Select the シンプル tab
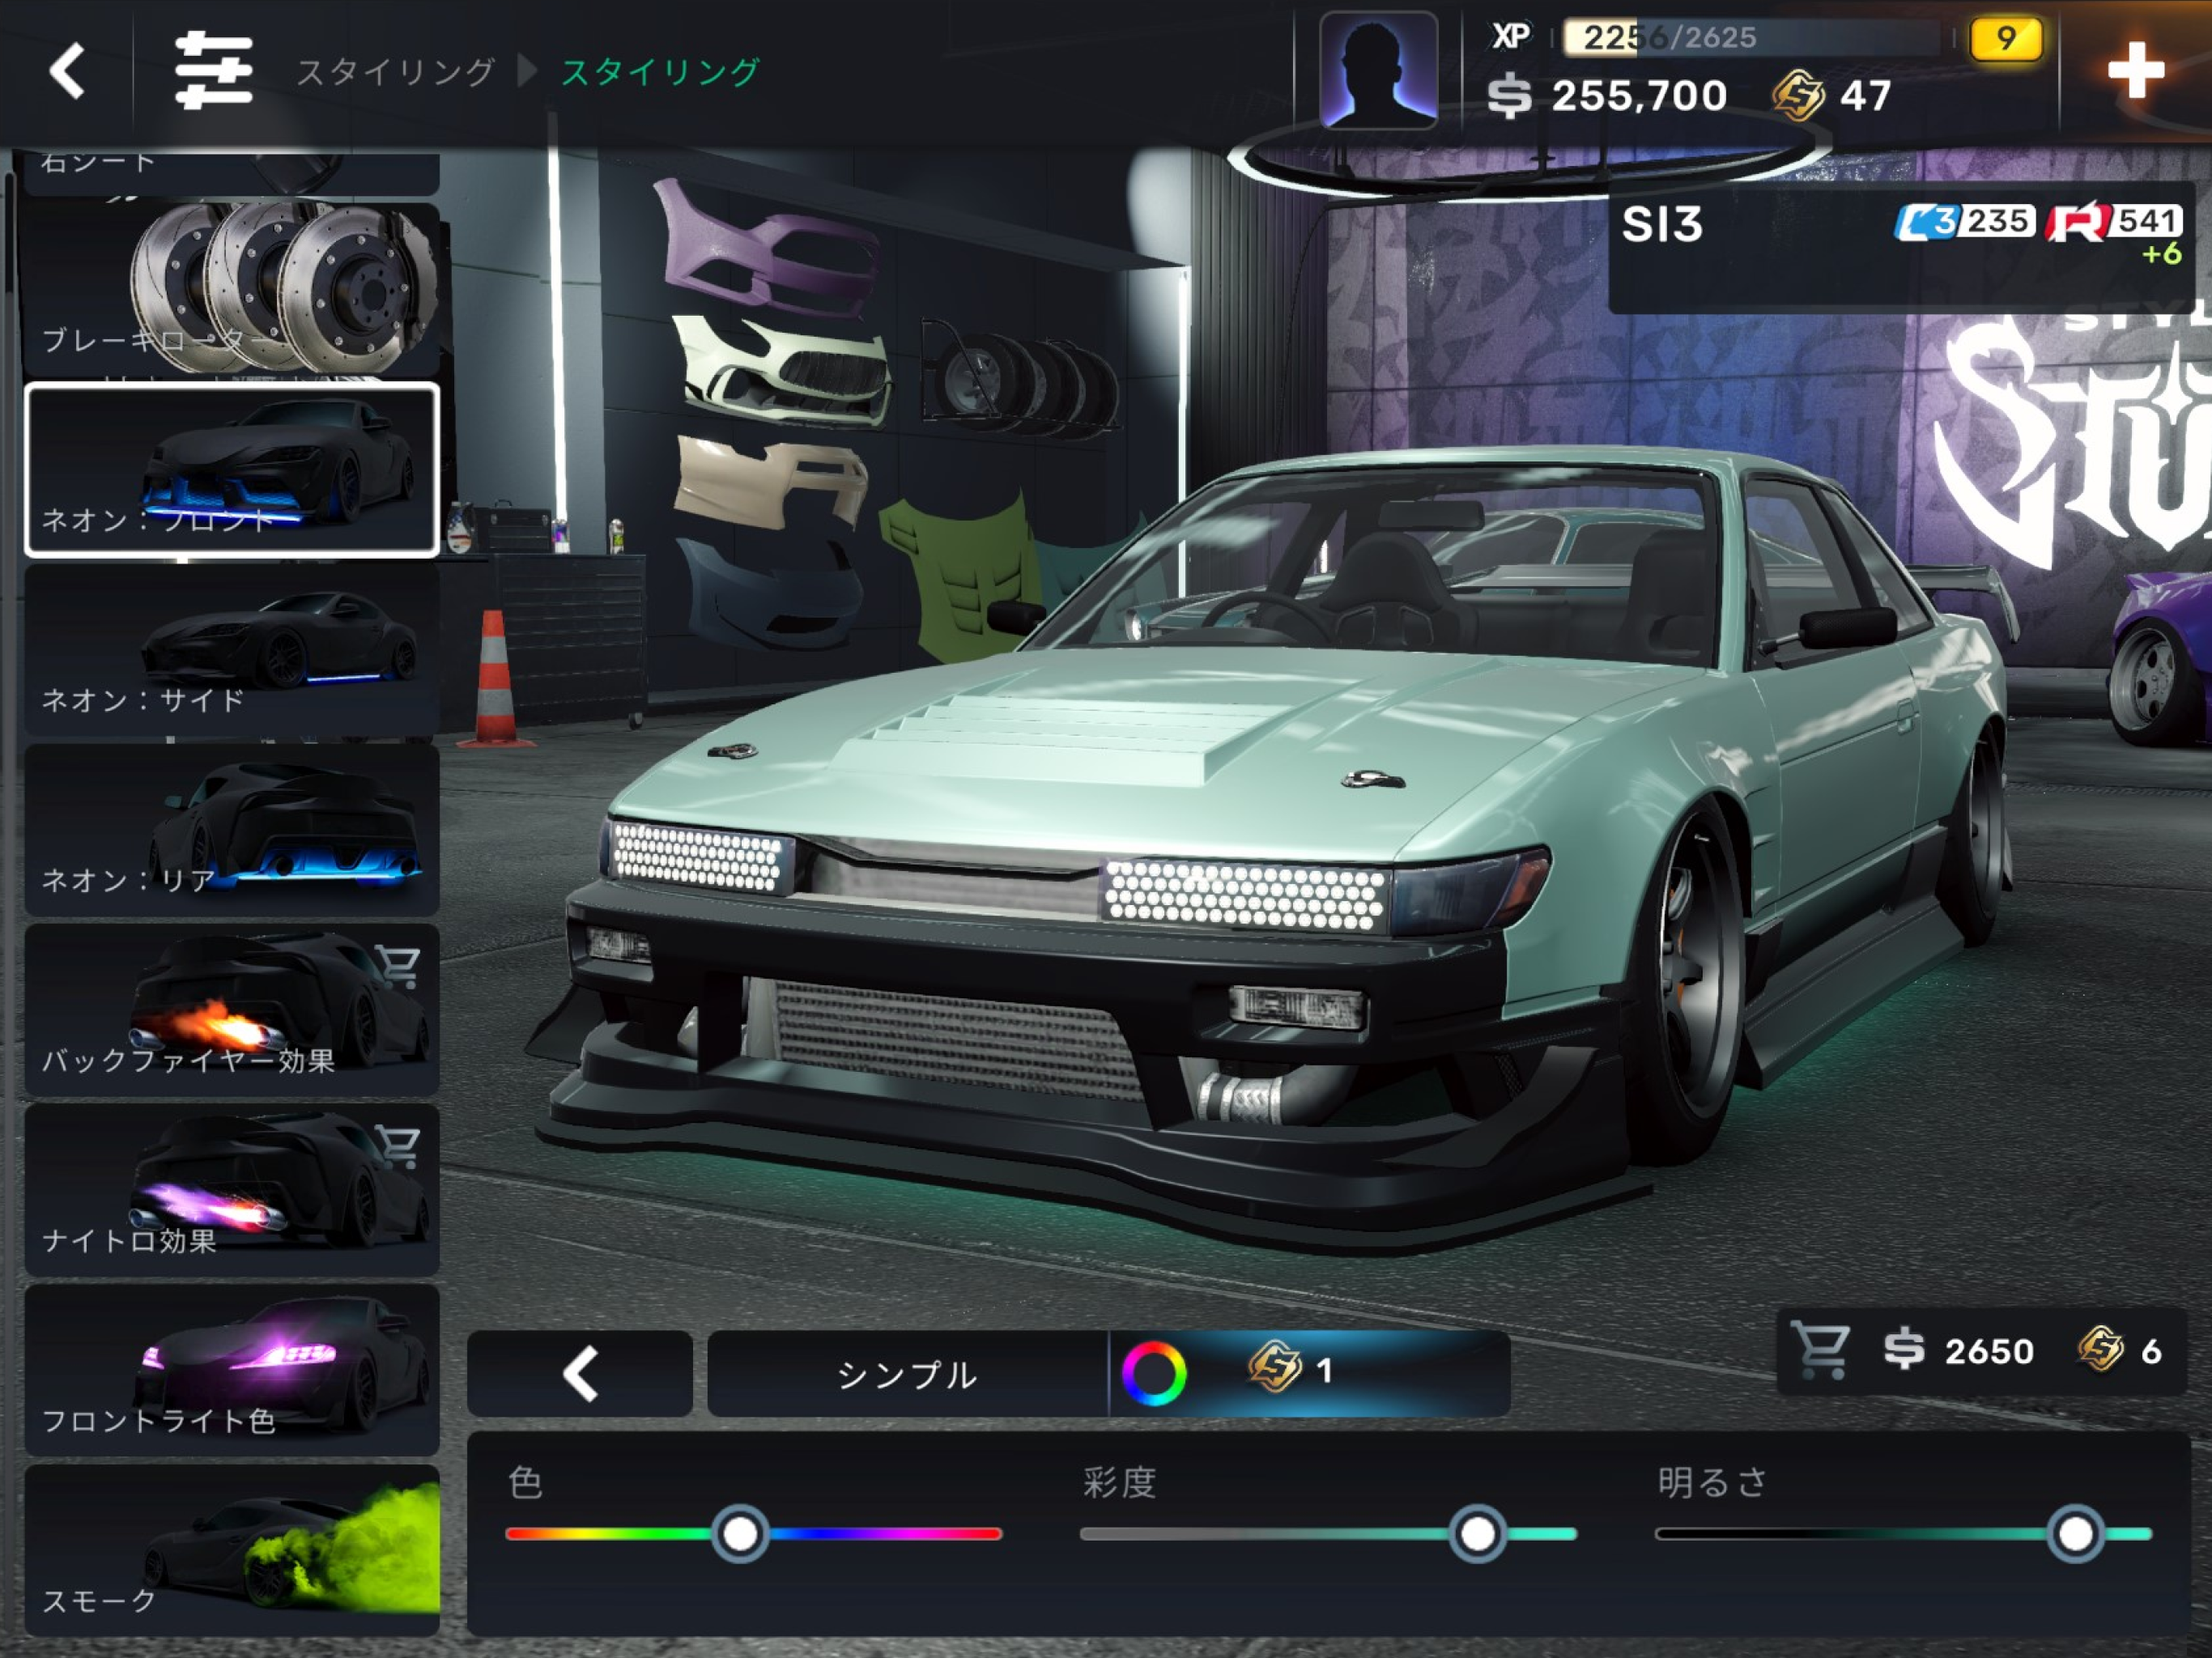 (x=907, y=1373)
